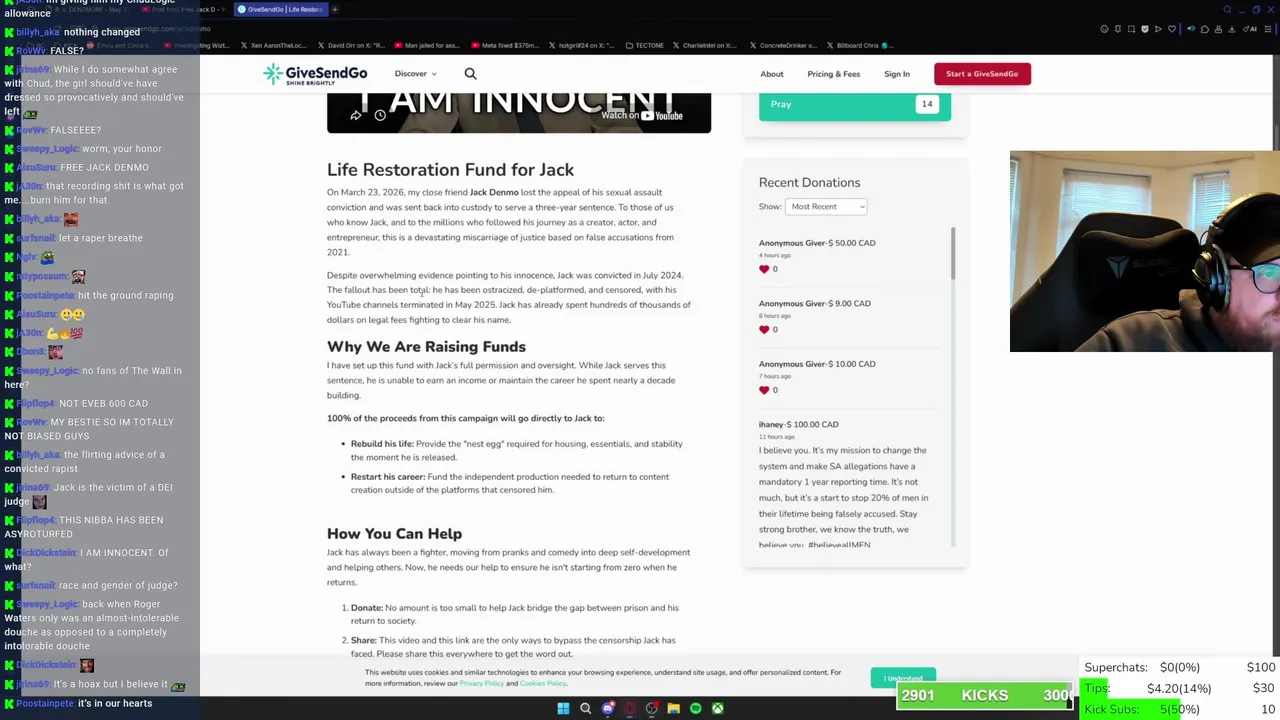
Task: Click the pinboard pin icon in browser toolbar
Action: [x=1118, y=29]
